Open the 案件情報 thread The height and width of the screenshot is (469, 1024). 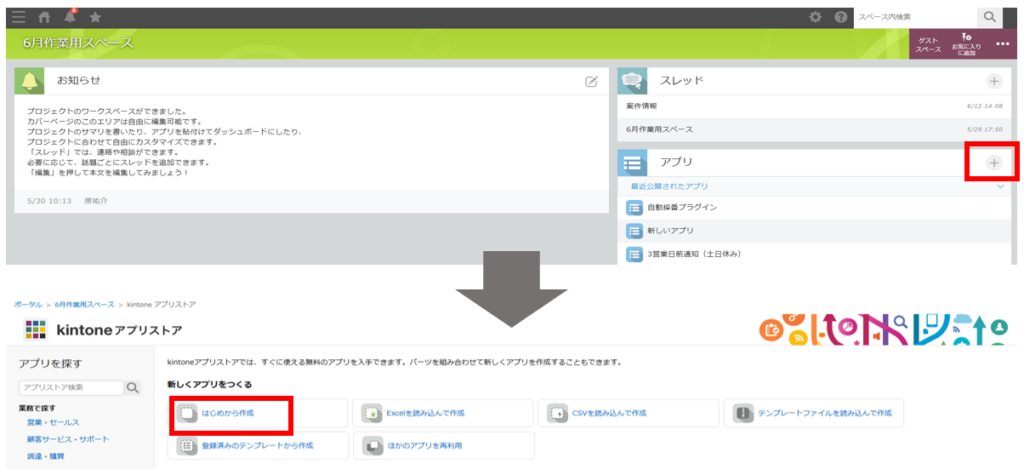(814, 106)
